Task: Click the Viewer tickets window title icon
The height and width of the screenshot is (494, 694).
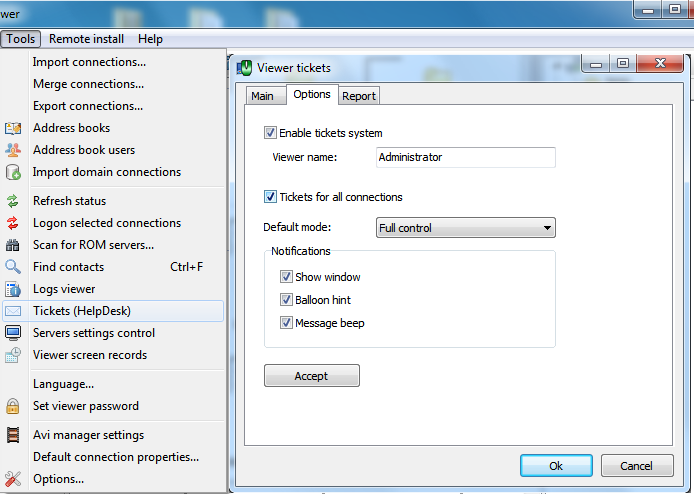Action: tap(244, 68)
